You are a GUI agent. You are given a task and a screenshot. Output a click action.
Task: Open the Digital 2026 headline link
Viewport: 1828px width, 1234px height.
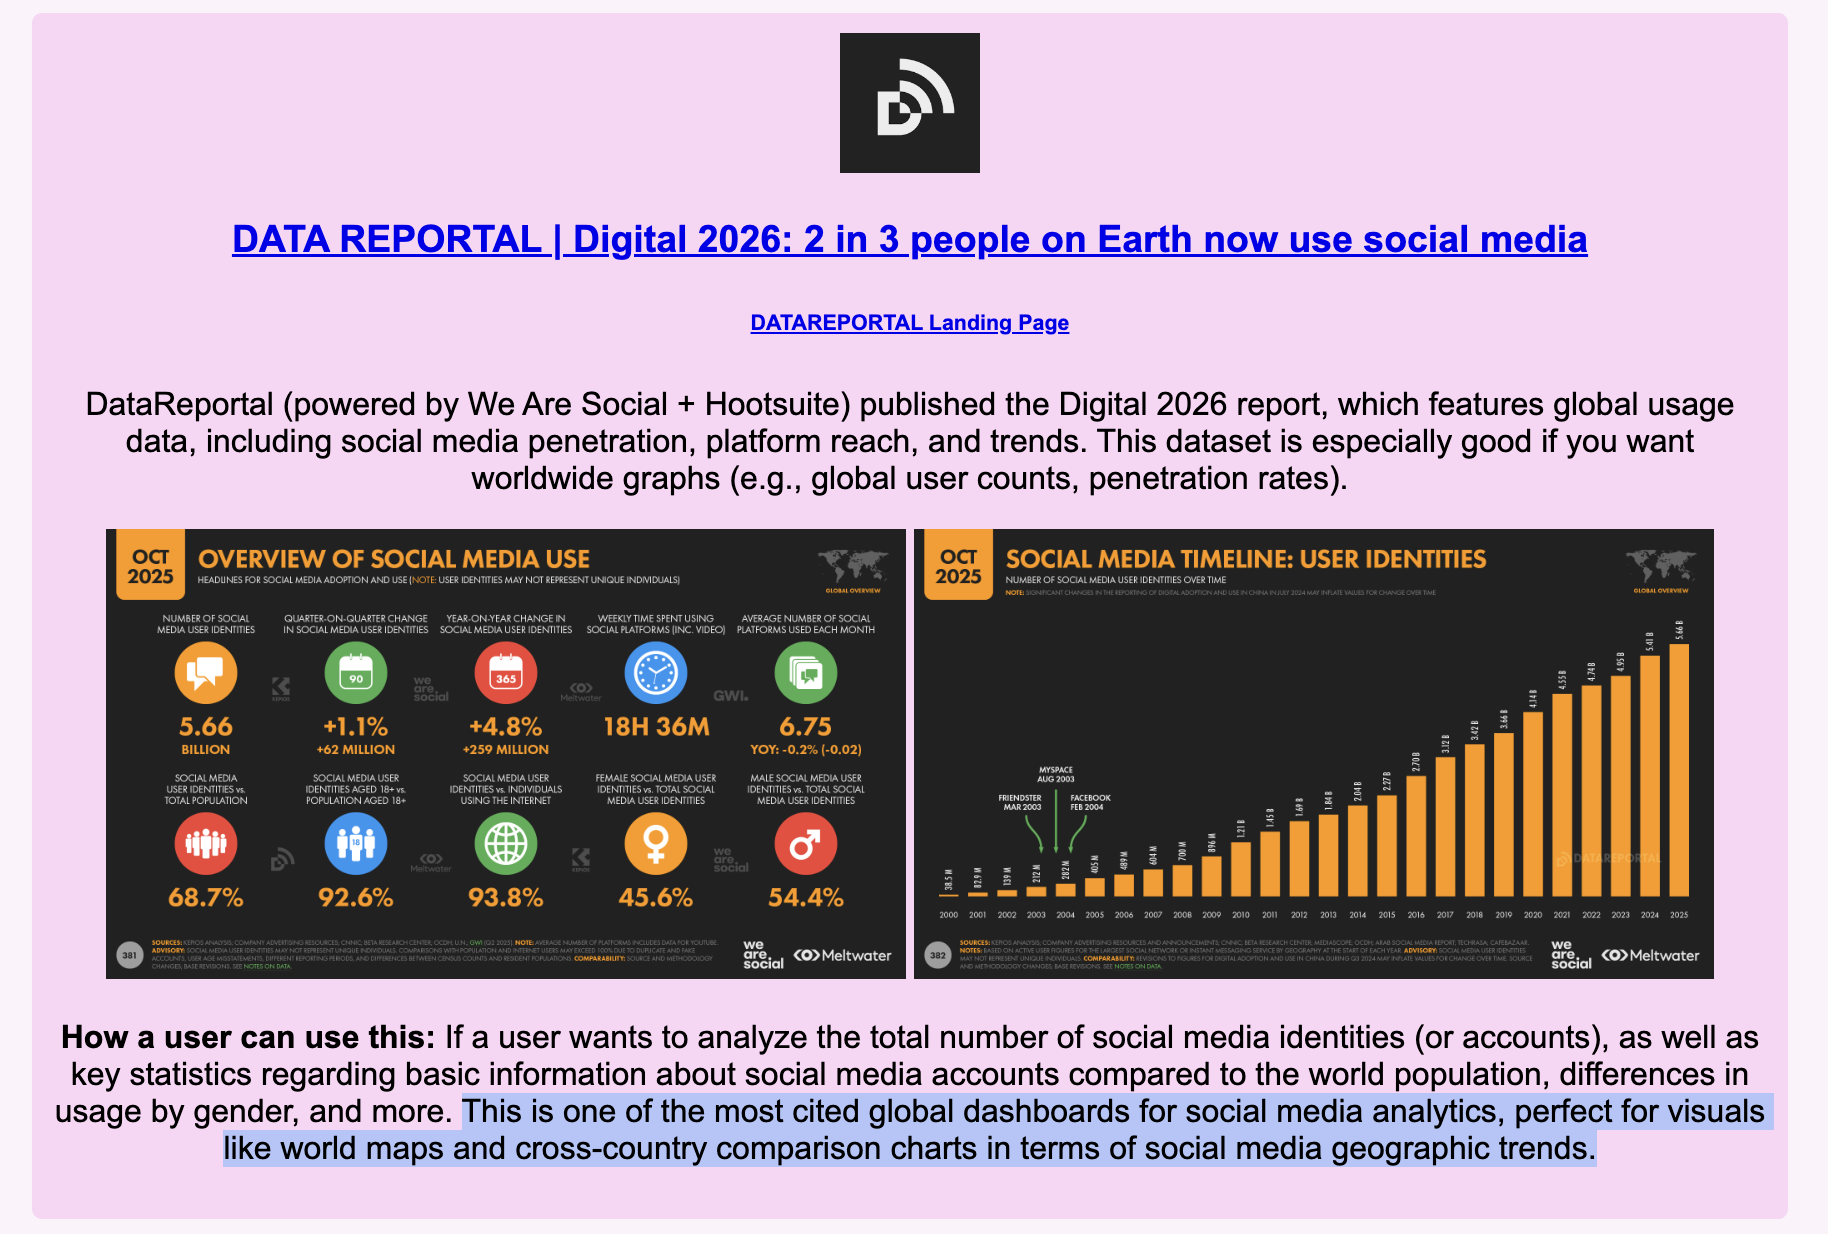click(x=909, y=239)
